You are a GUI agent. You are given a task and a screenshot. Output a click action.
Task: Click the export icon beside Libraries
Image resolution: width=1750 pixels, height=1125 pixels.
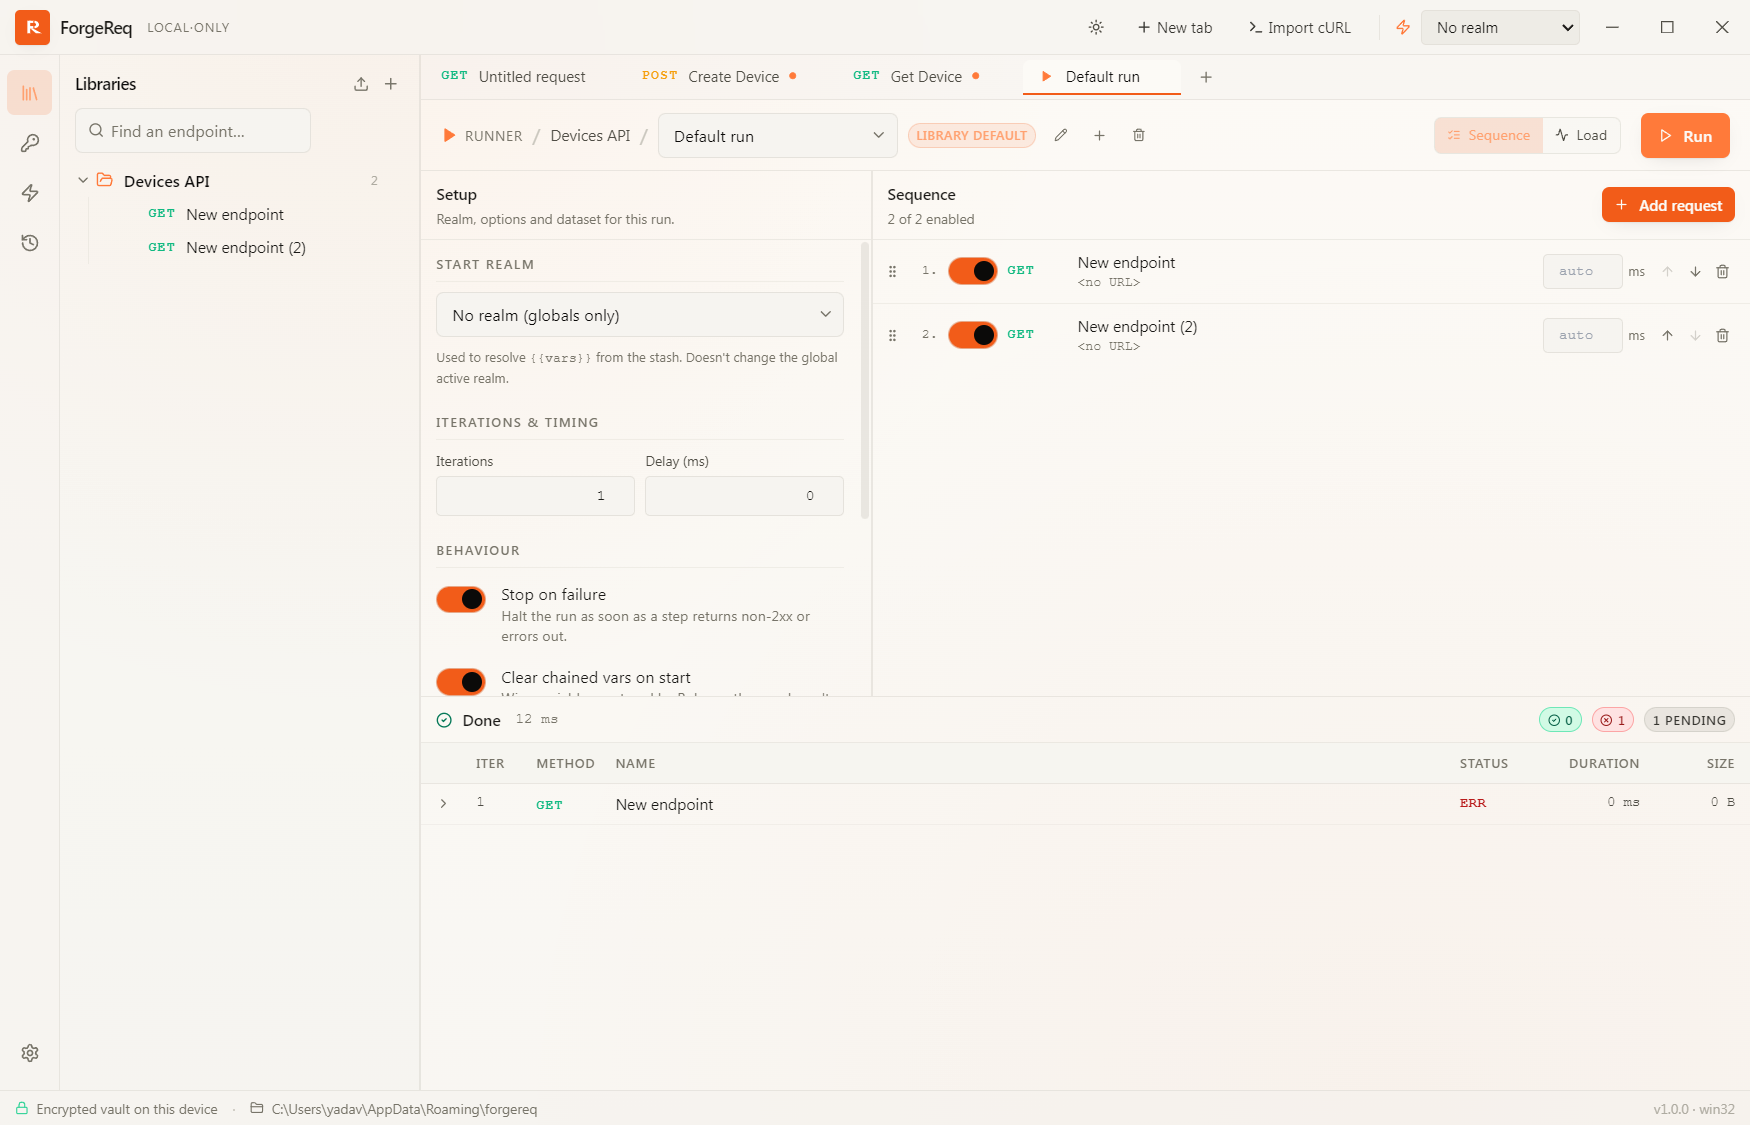click(x=361, y=84)
